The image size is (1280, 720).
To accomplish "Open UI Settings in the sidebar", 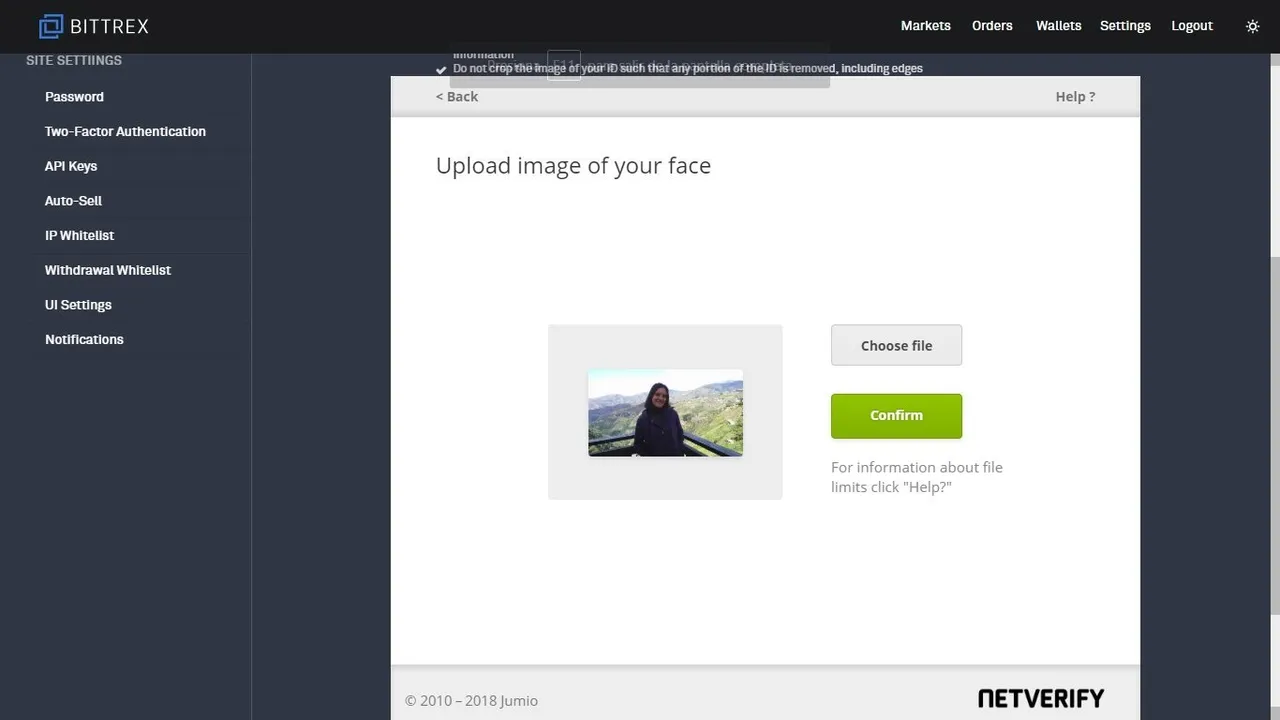I will pos(78,305).
